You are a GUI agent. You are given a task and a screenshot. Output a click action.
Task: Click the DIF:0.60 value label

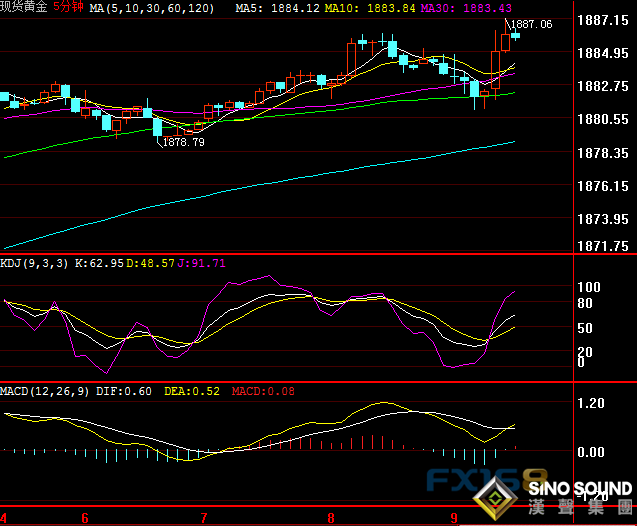tap(126, 391)
